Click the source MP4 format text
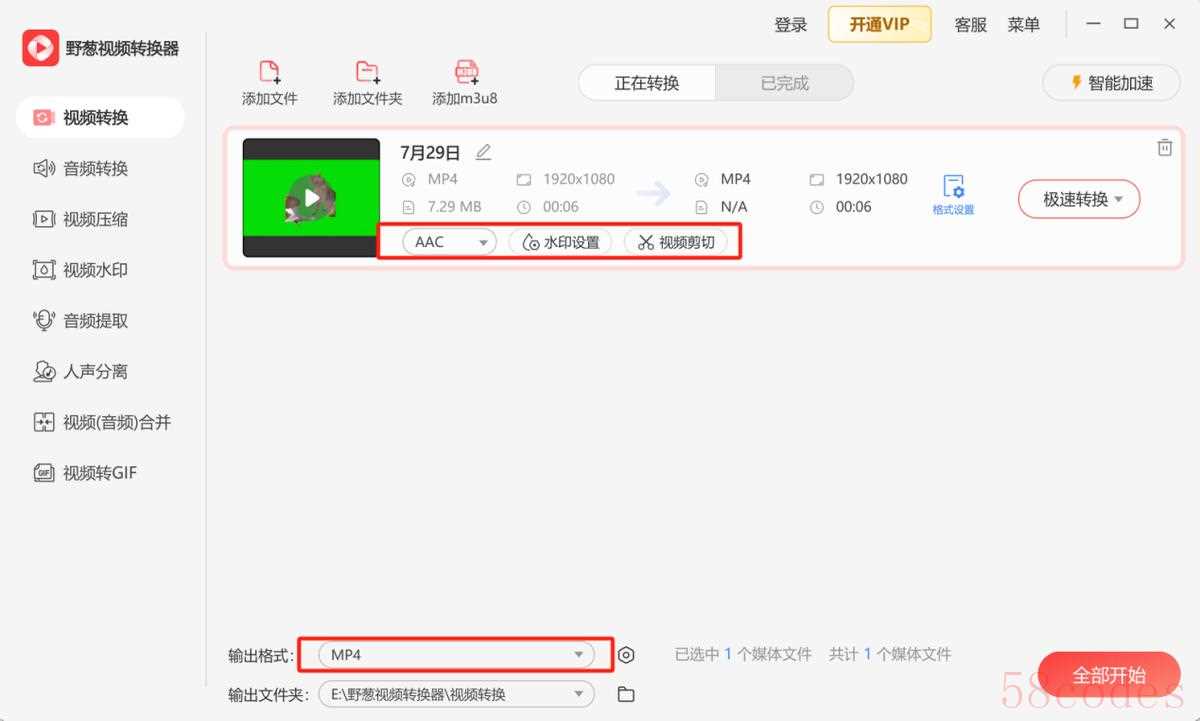 [x=442, y=179]
